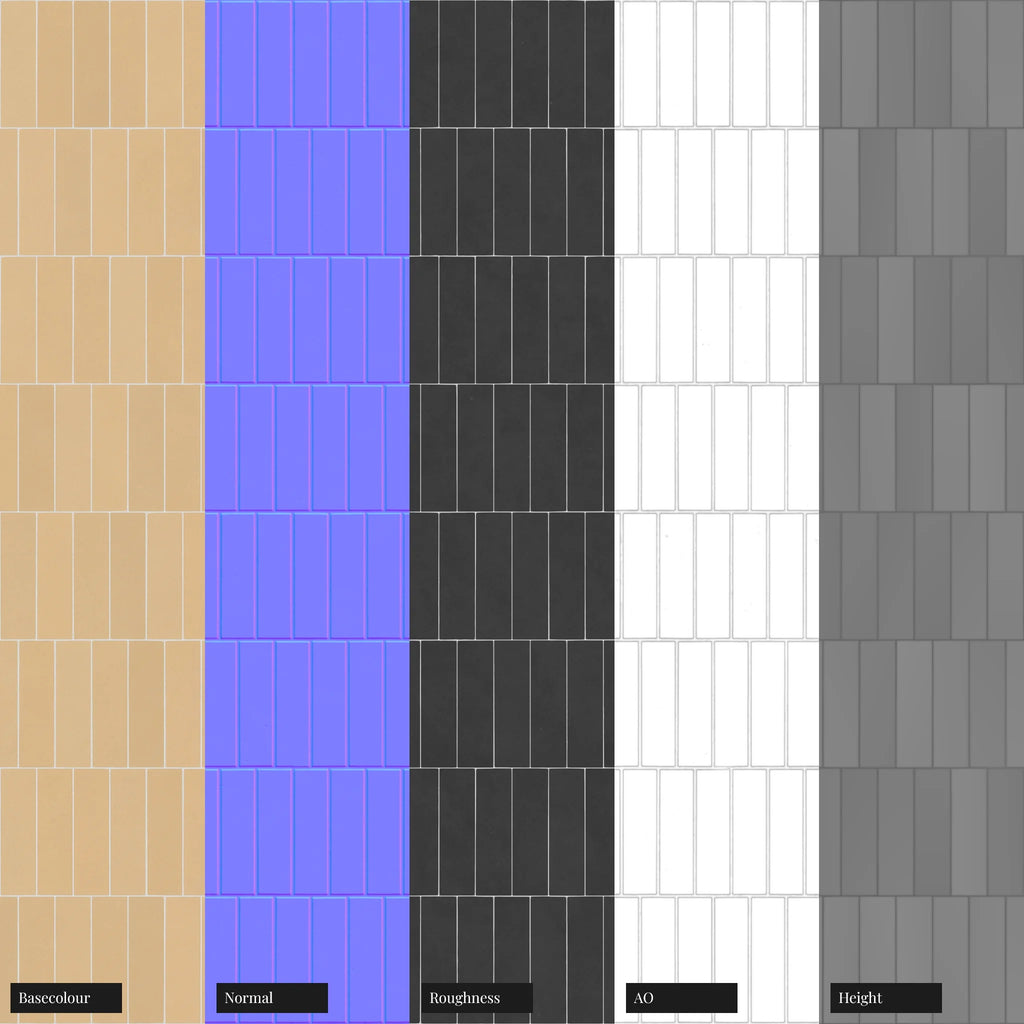1024x1024 pixels.
Task: Click the edge between Roughness and AO maps
Action: tap(614, 500)
